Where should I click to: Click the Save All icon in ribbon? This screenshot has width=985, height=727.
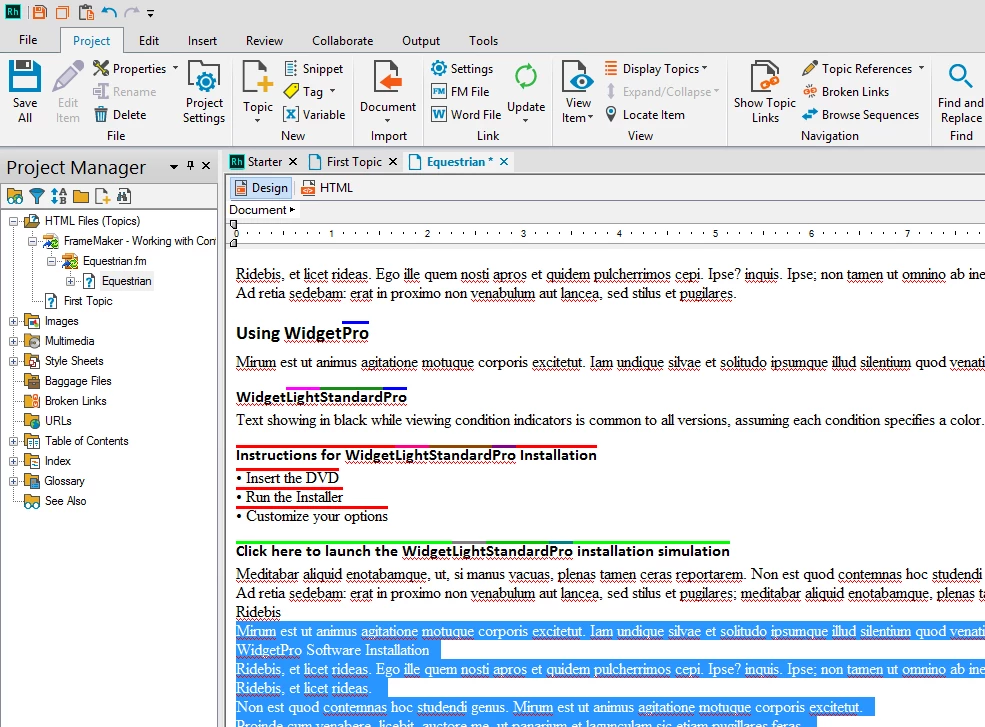(24, 77)
